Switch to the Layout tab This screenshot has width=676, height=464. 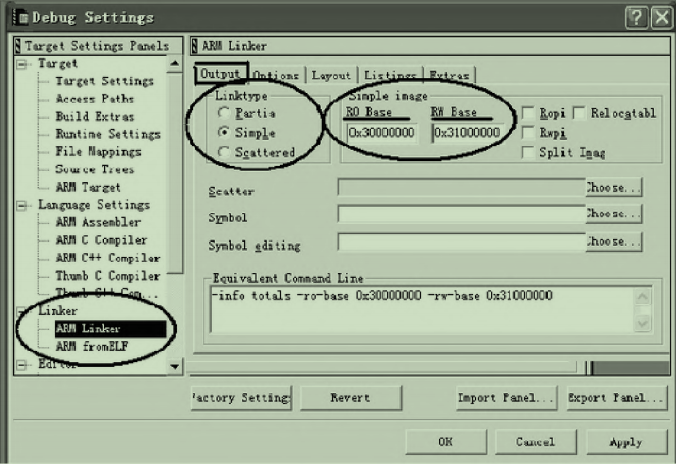[x=331, y=75]
